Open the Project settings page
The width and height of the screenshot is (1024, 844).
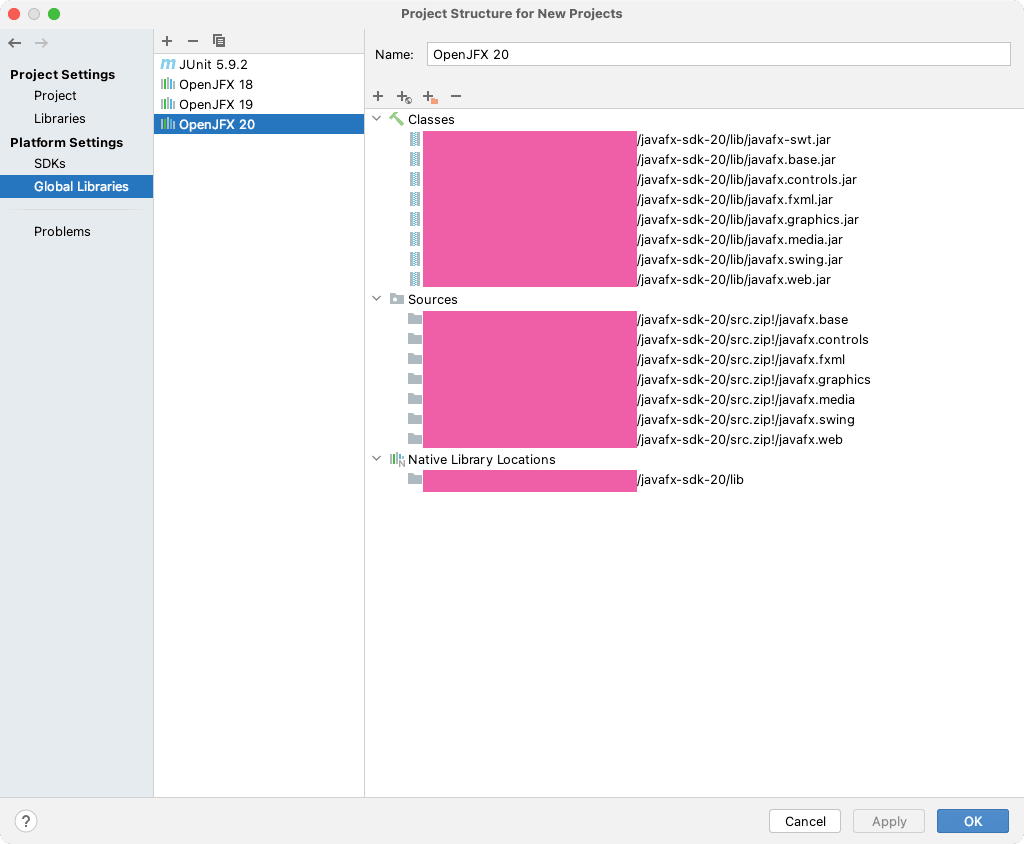tap(55, 95)
